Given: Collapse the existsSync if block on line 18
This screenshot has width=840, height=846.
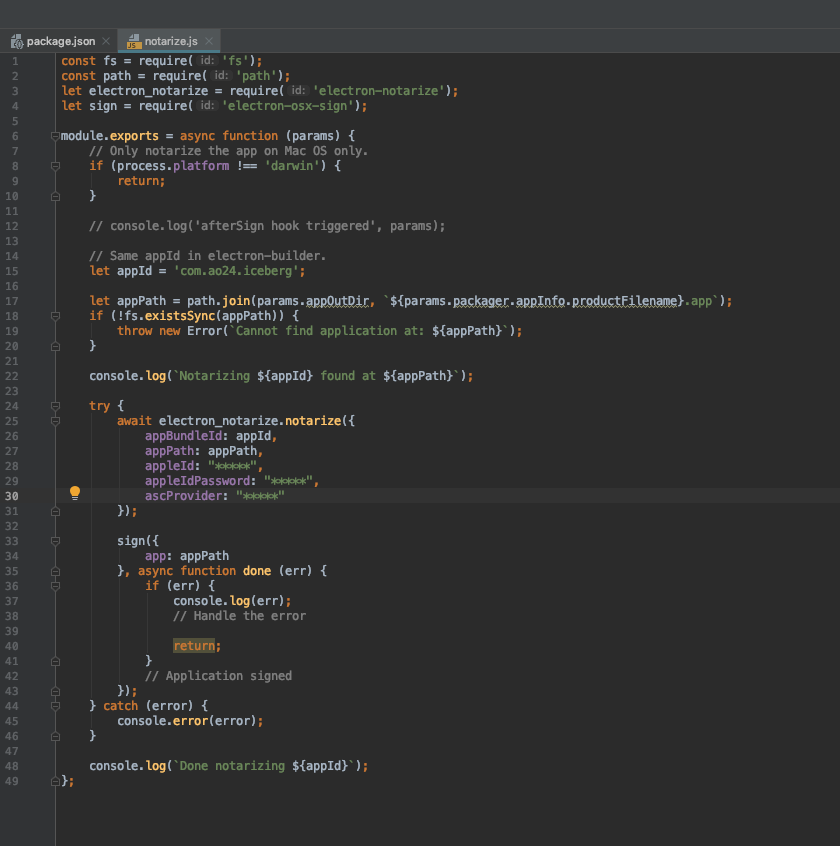Looking at the screenshot, I should (55, 316).
